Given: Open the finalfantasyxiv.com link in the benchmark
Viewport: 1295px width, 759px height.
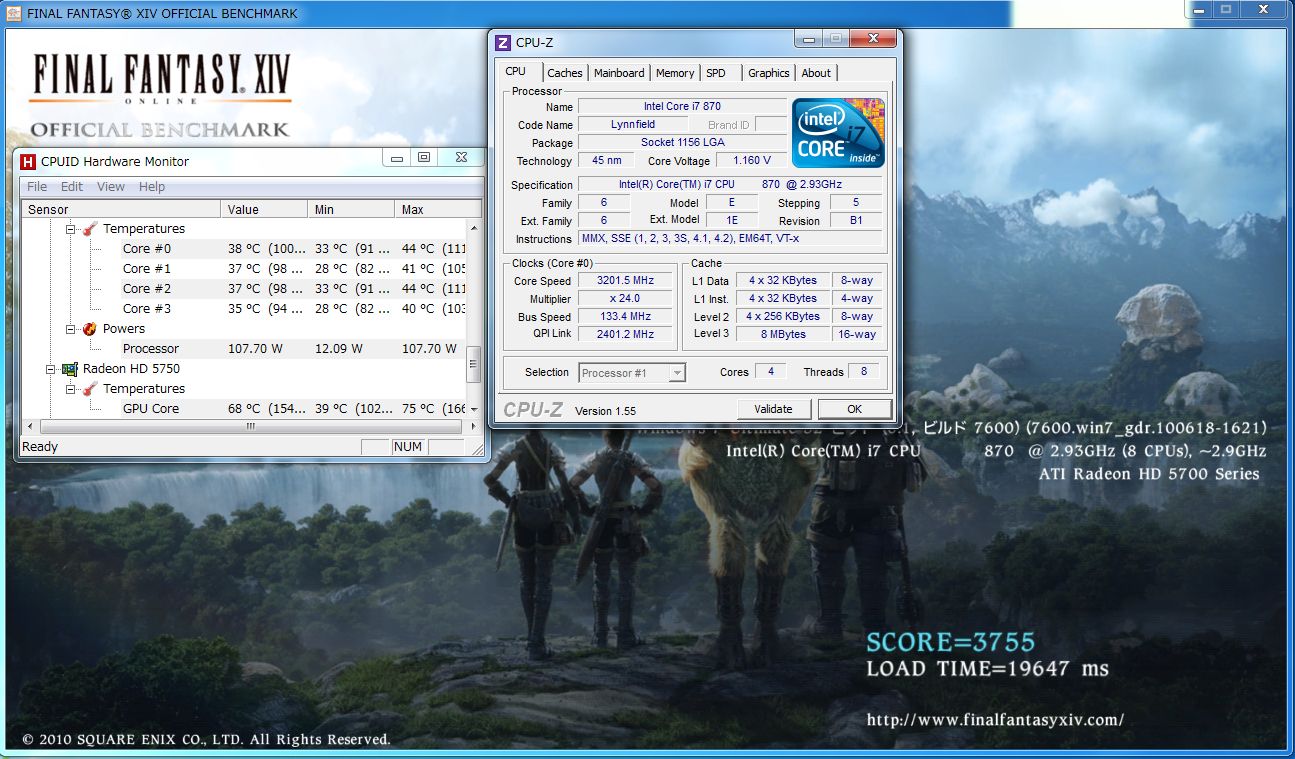Looking at the screenshot, I should [x=995, y=720].
